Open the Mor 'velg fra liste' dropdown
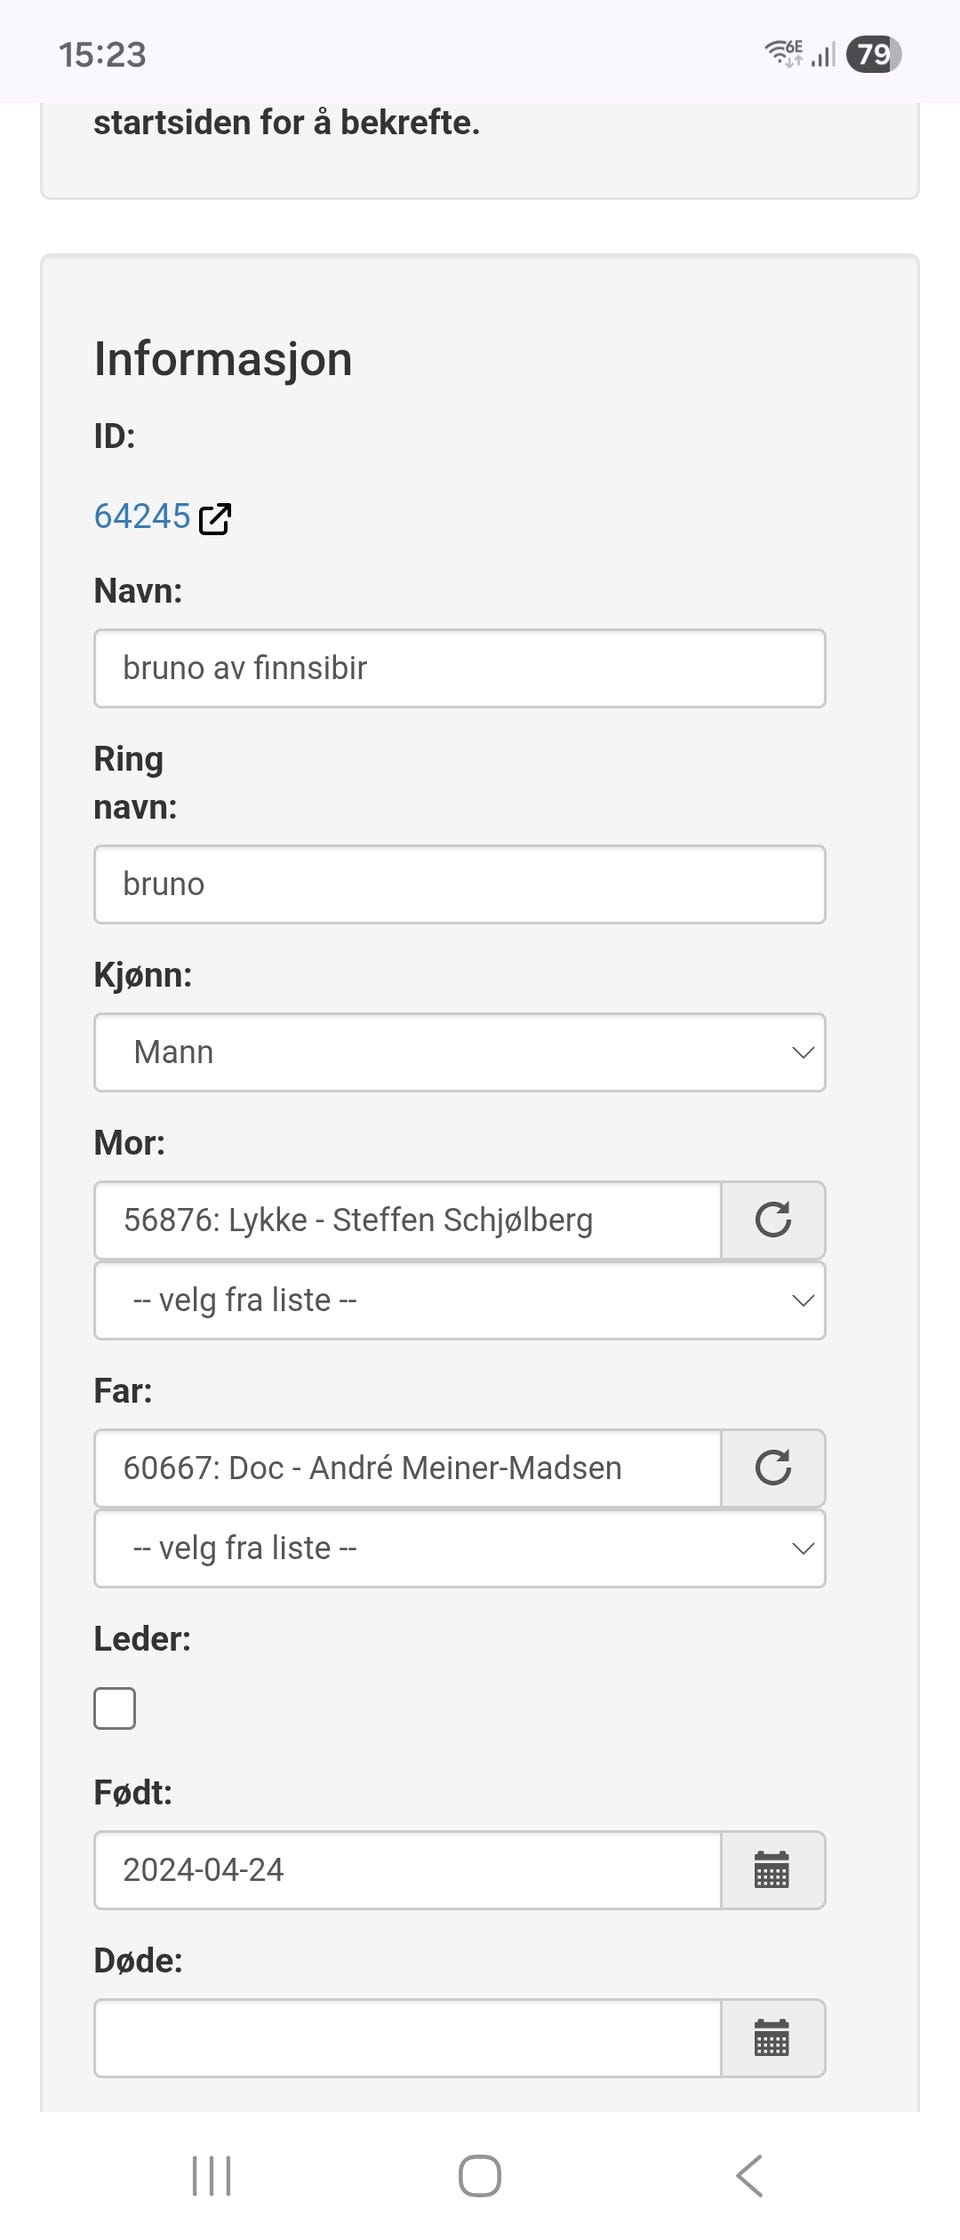This screenshot has height=2240, width=960. pos(460,1300)
